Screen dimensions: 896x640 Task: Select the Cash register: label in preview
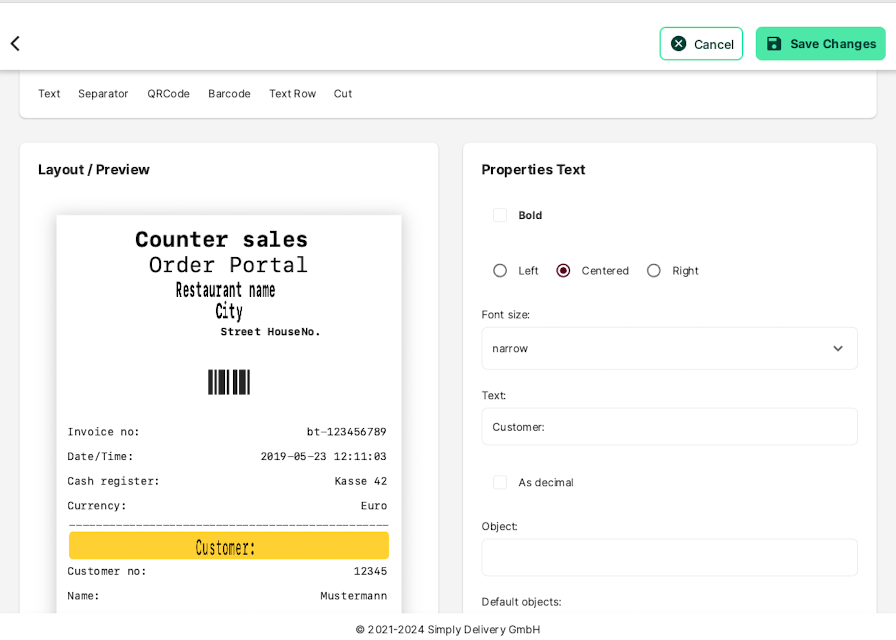(113, 481)
